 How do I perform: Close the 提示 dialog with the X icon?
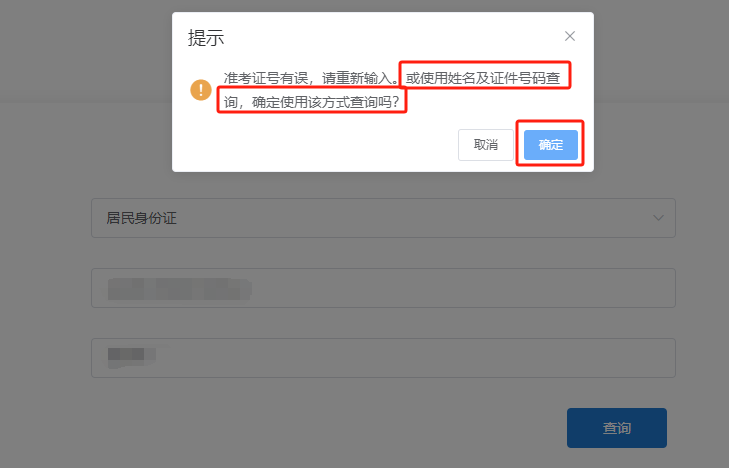[570, 36]
